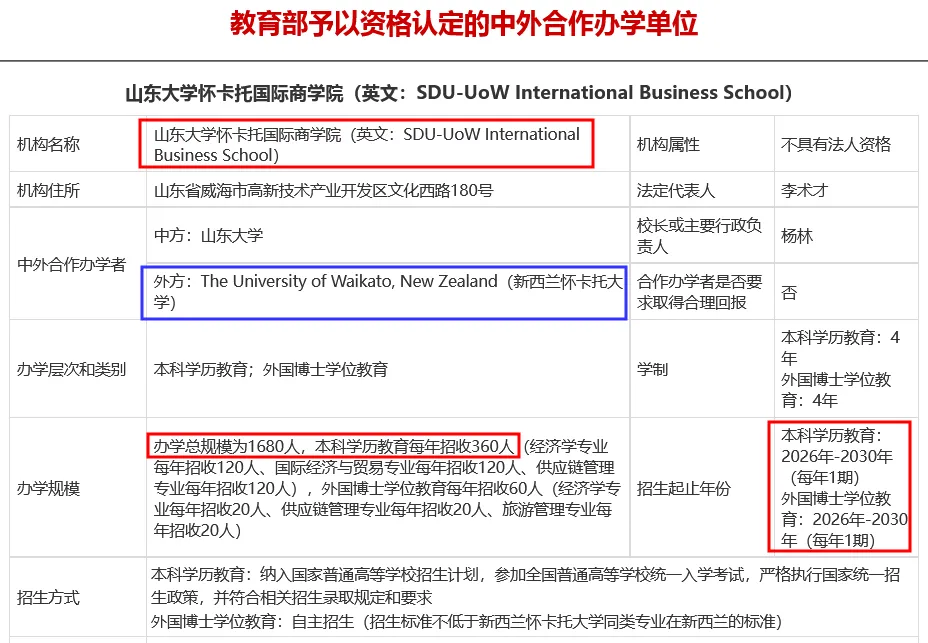Click the value 否
The width and height of the screenshot is (928, 643).
pos(789,292)
